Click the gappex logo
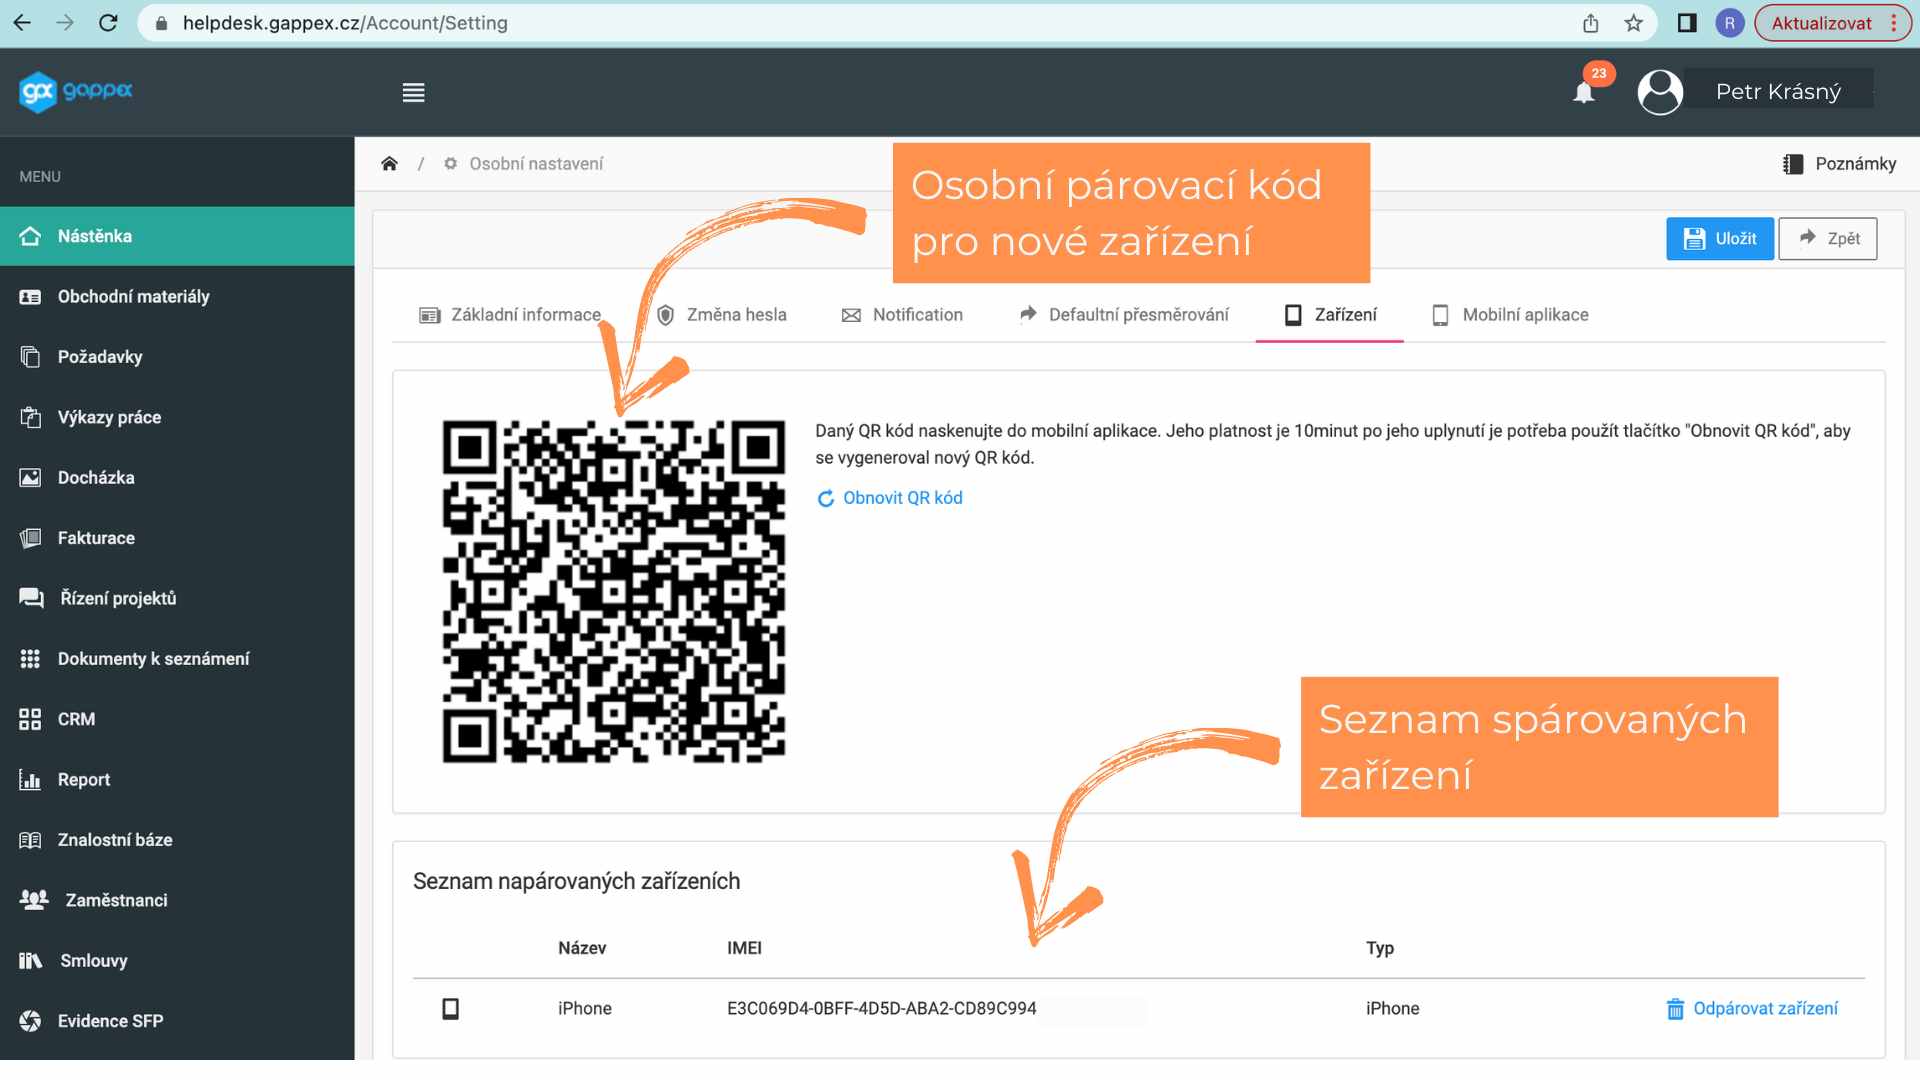 point(76,91)
